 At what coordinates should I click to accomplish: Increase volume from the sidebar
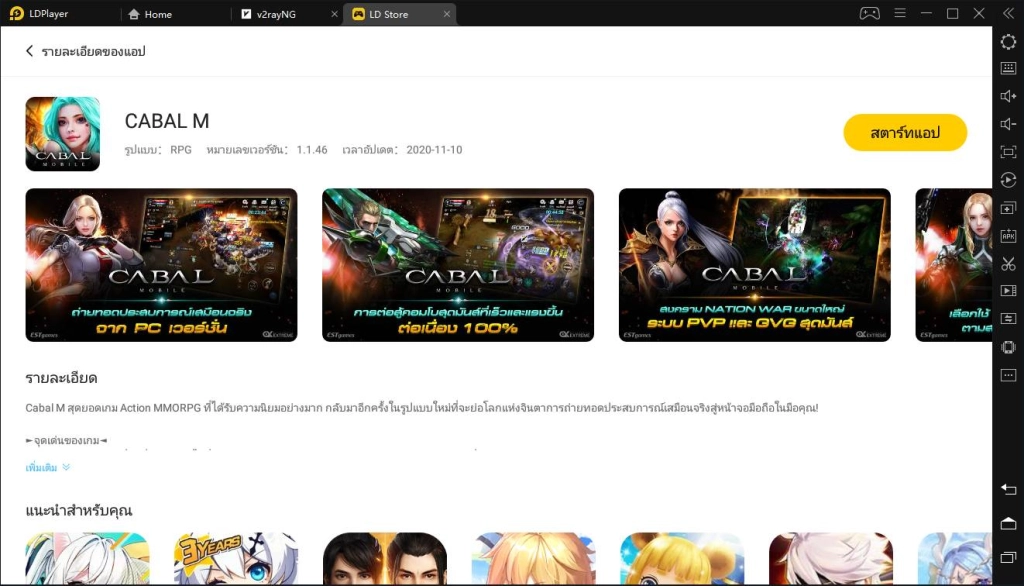tap(1008, 96)
